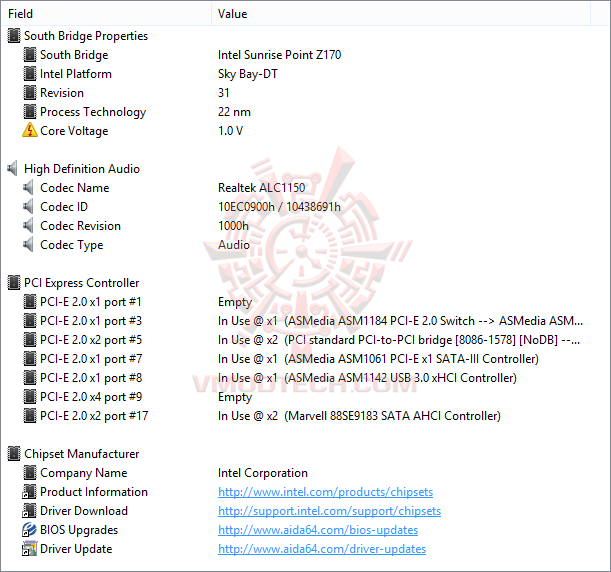
Task: Select the ASMedia ASM1061 SATA-III Controller value
Action: 378,359
